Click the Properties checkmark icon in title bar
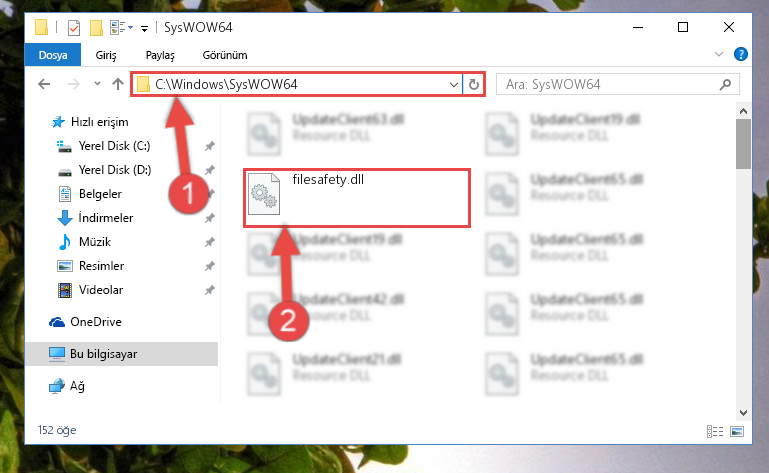 pos(74,27)
